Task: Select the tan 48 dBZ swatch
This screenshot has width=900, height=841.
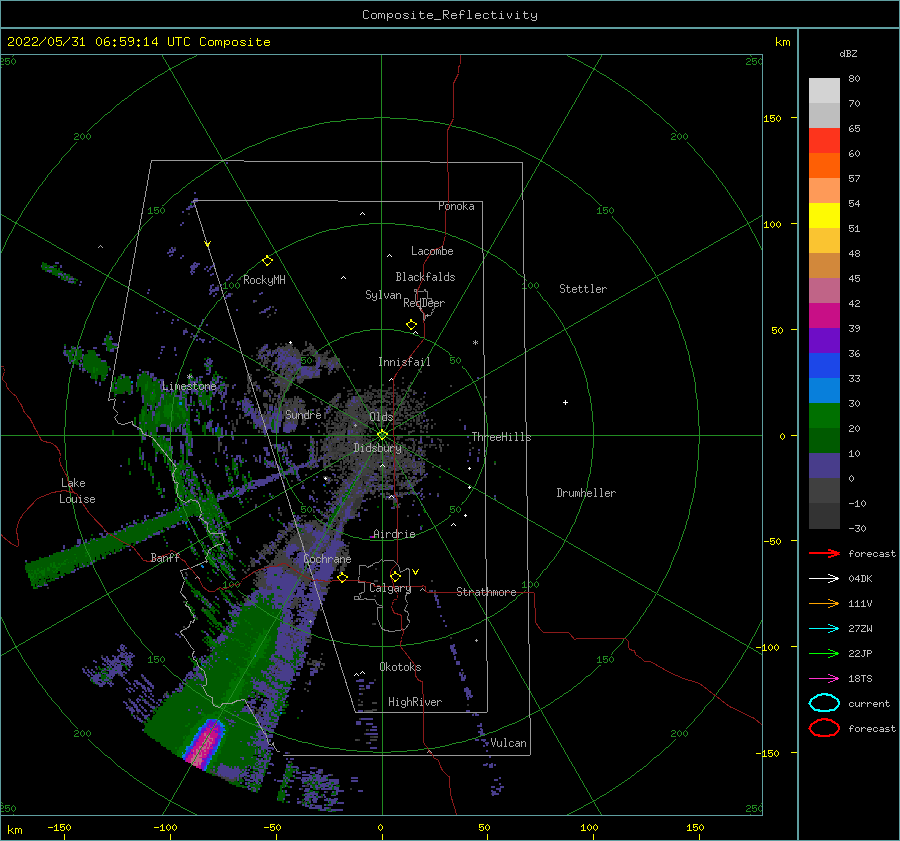Action: tap(824, 265)
